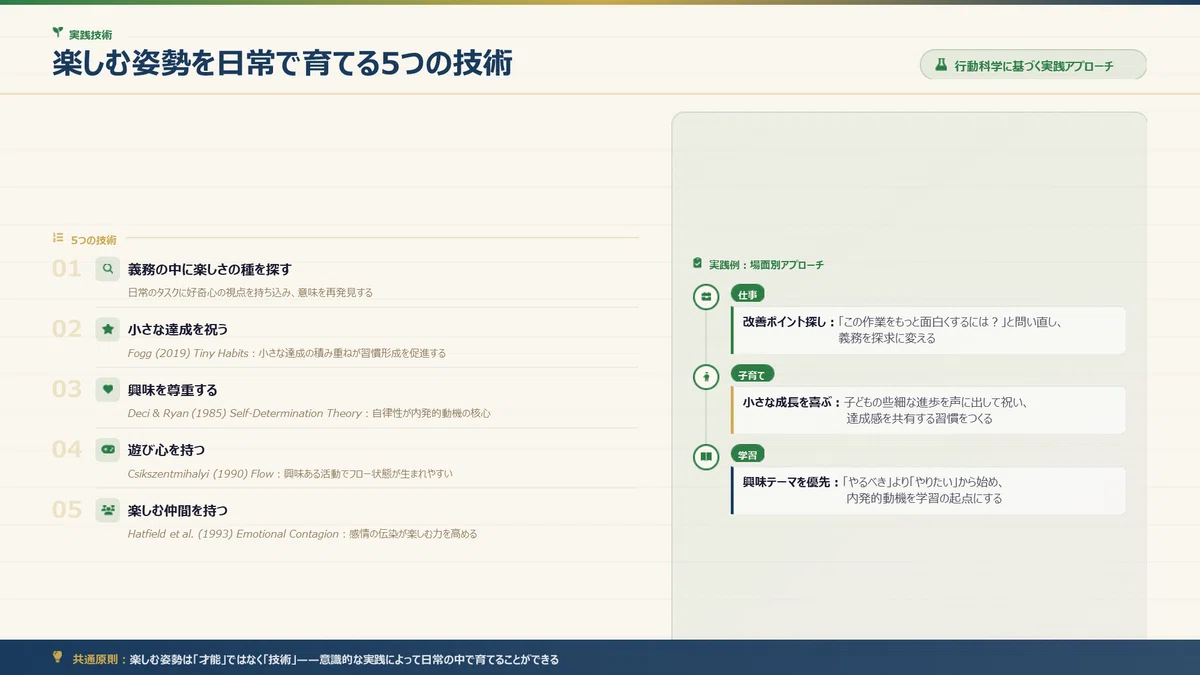Image resolution: width=1200 pixels, height=675 pixels.
Task: Click the gamepad icon for 遊び心を持つ
Action: pyautogui.click(x=108, y=449)
